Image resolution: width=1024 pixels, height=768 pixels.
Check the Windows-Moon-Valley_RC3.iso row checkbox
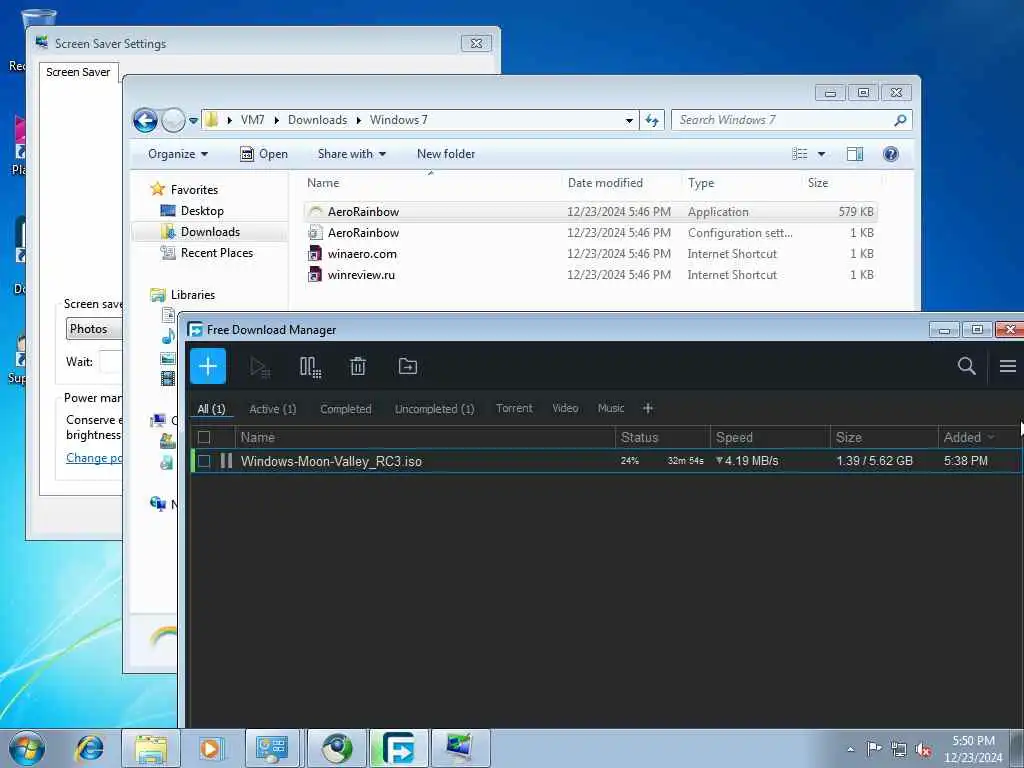(204, 461)
